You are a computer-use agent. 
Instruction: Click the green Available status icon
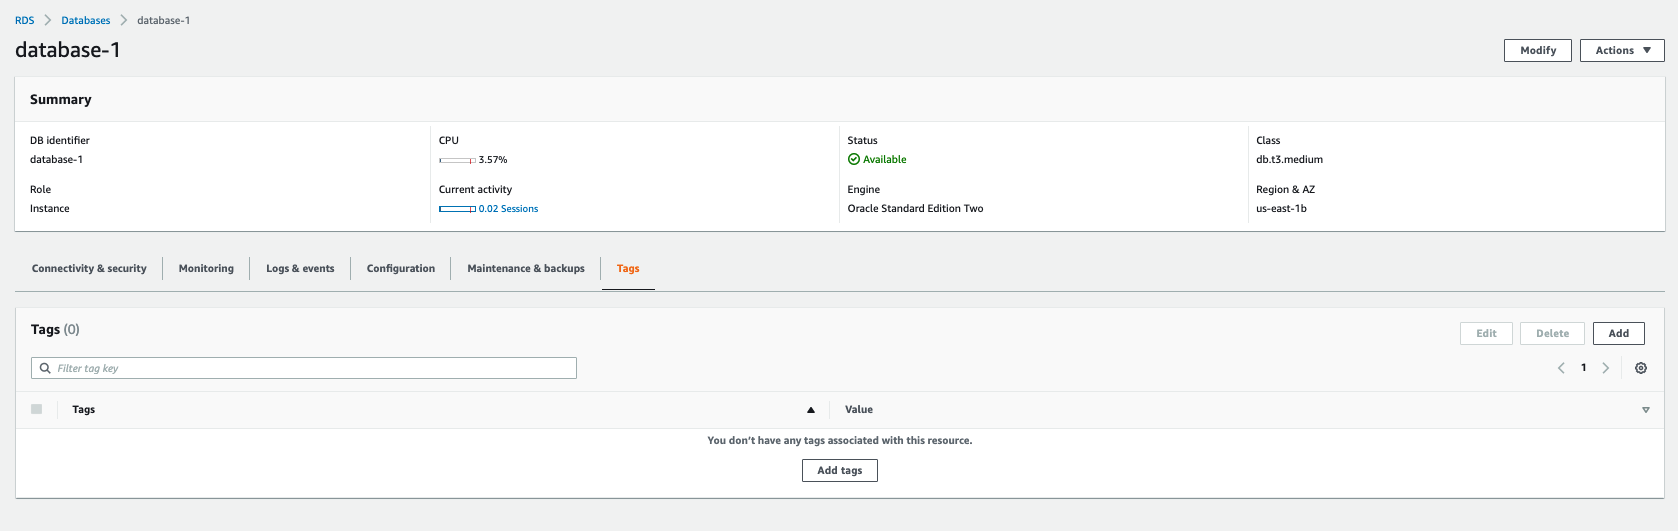click(854, 159)
